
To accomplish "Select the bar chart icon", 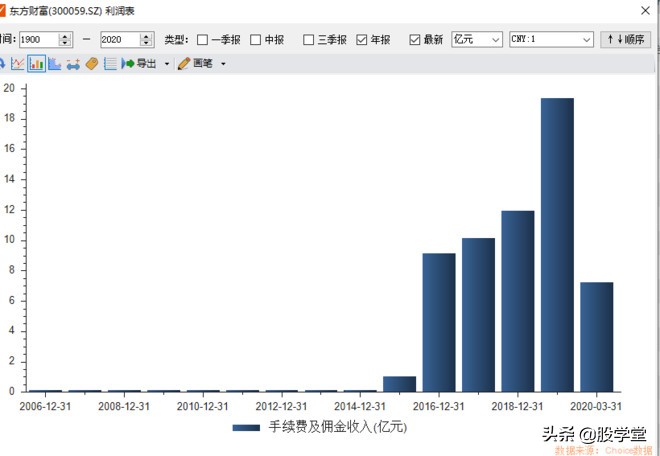I will [x=37, y=64].
